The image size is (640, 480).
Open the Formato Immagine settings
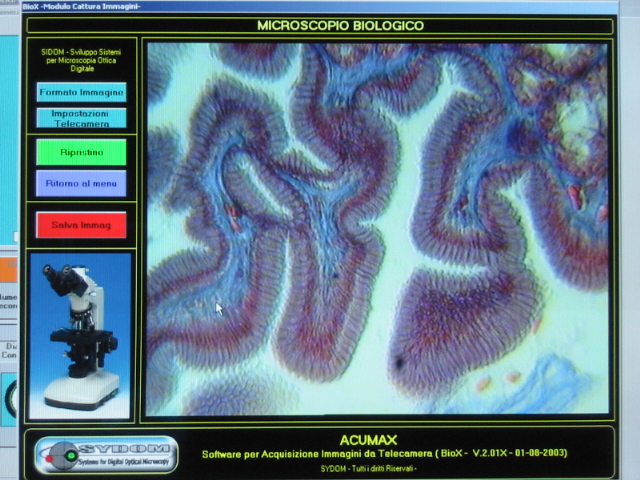tap(81, 92)
